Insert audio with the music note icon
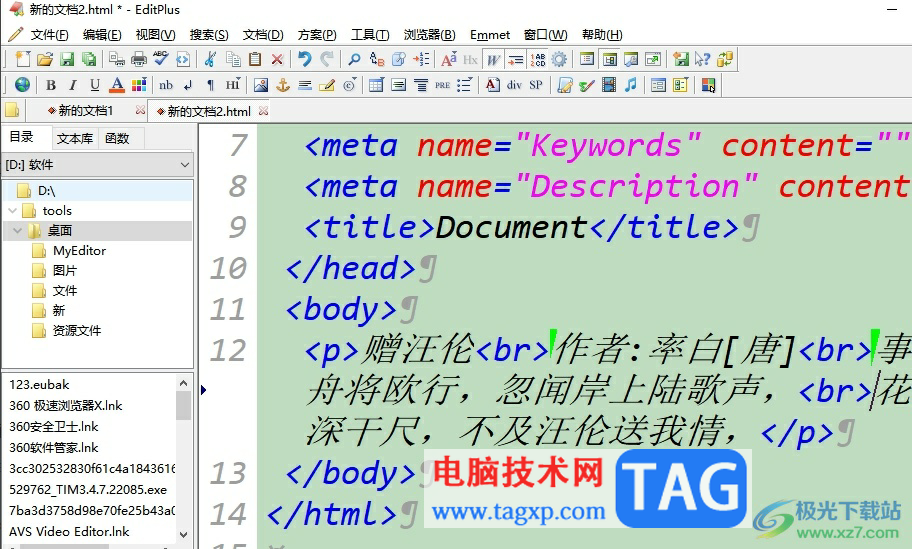 click(x=630, y=85)
